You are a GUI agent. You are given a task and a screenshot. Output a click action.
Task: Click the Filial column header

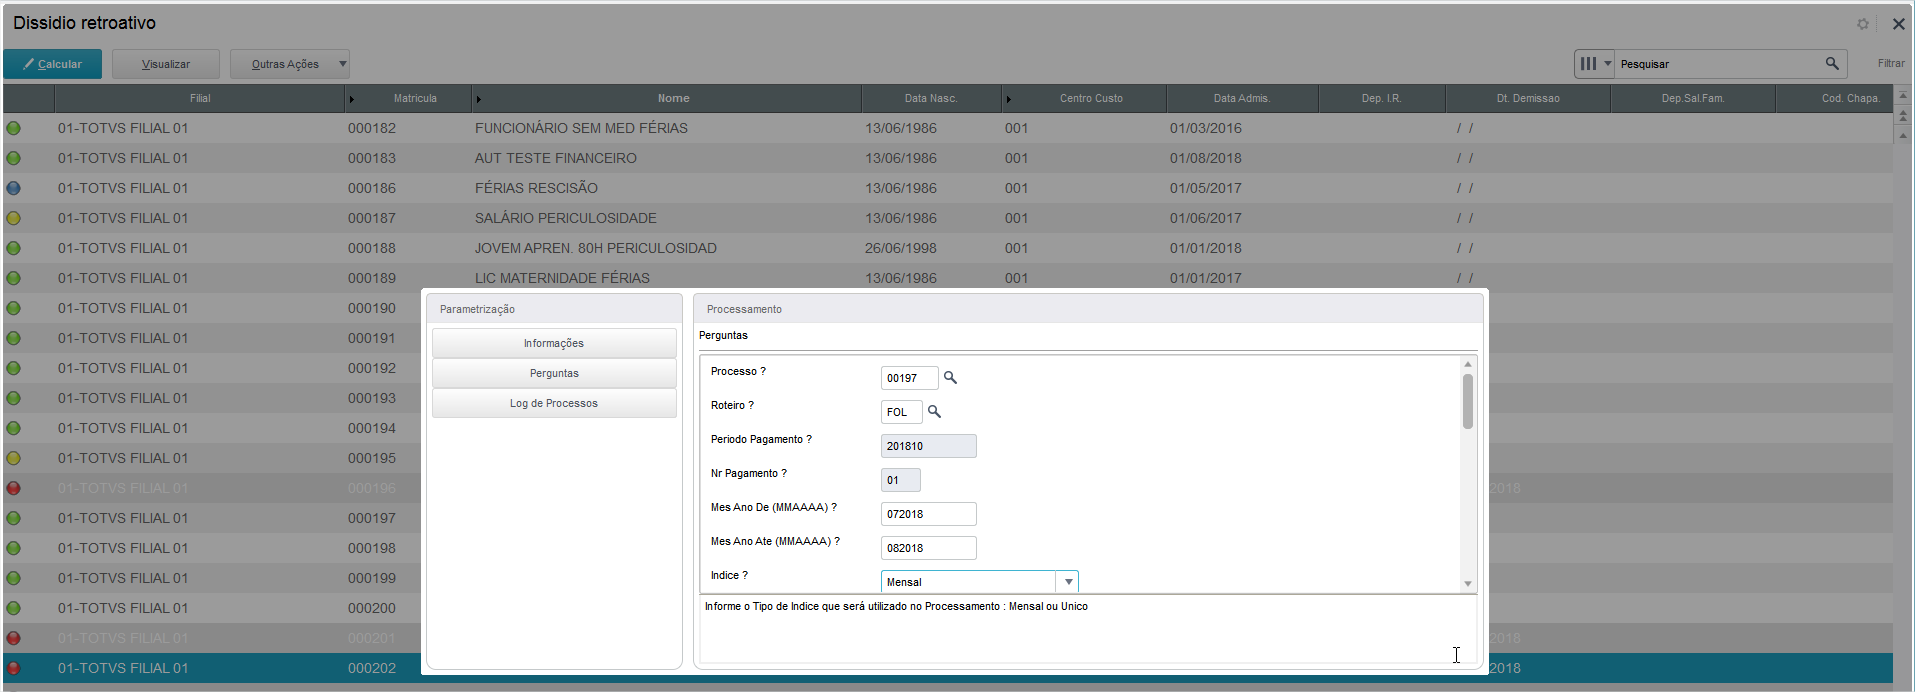click(200, 98)
